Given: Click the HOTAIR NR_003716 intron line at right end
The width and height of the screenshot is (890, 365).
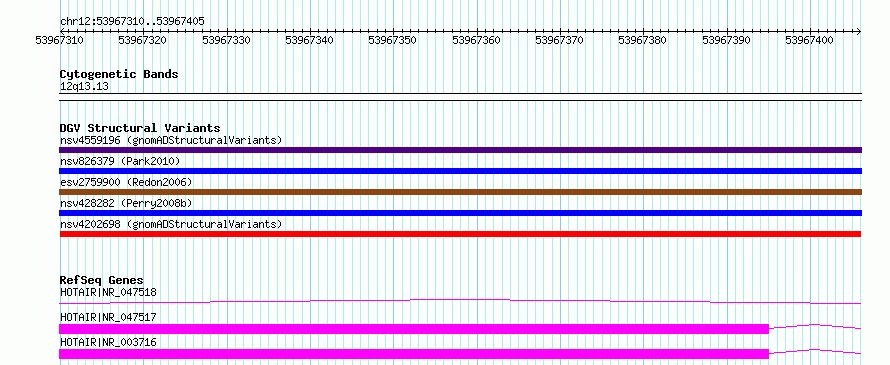Looking at the screenshot, I should click(x=815, y=351).
